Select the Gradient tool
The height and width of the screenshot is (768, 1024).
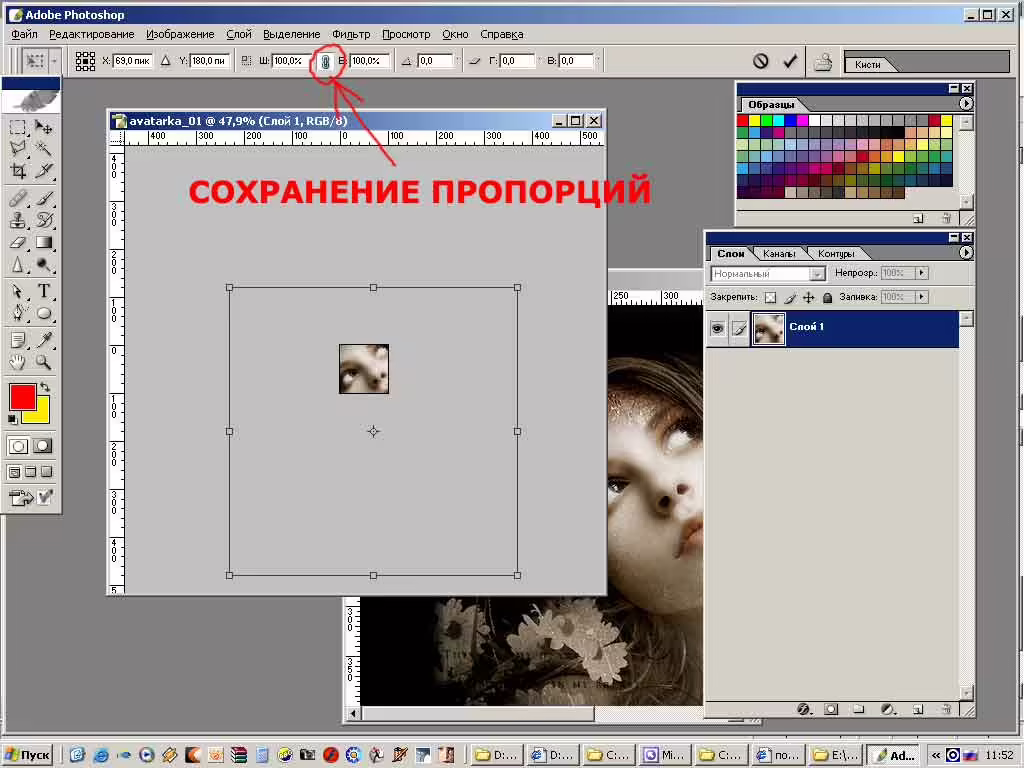pyautogui.click(x=44, y=242)
